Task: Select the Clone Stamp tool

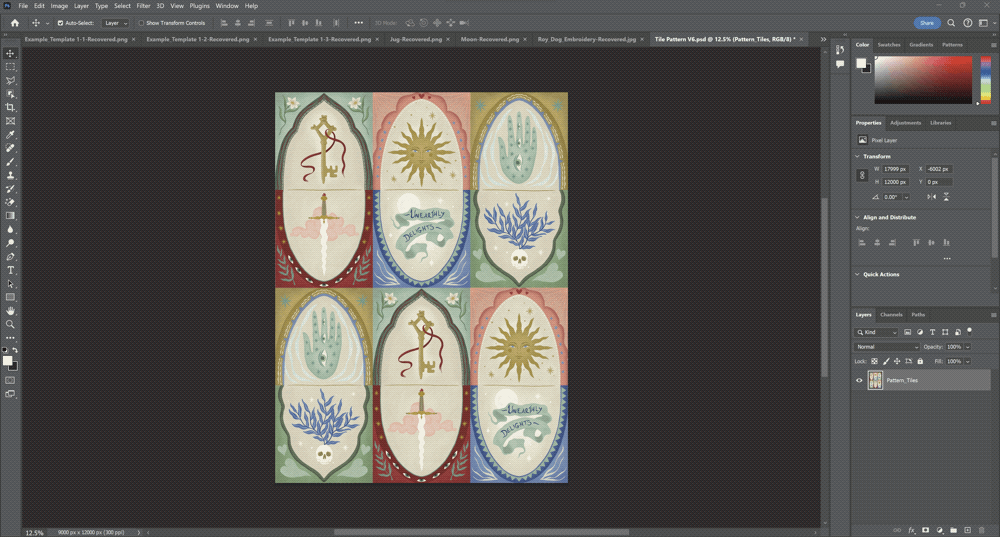Action: click(x=10, y=175)
